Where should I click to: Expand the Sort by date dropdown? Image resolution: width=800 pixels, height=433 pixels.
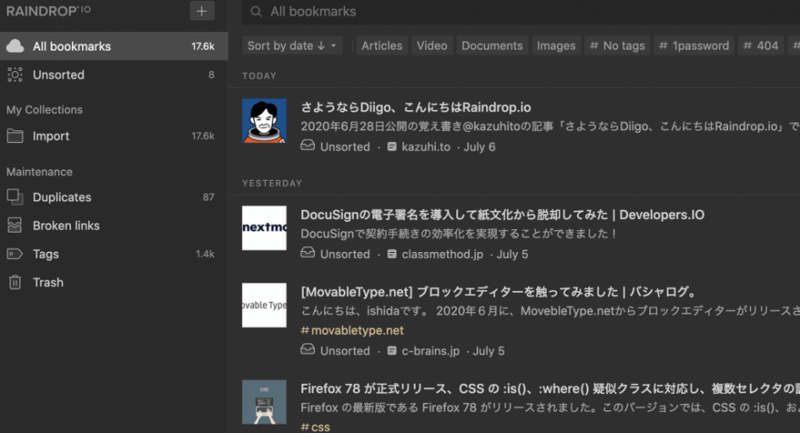(293, 46)
